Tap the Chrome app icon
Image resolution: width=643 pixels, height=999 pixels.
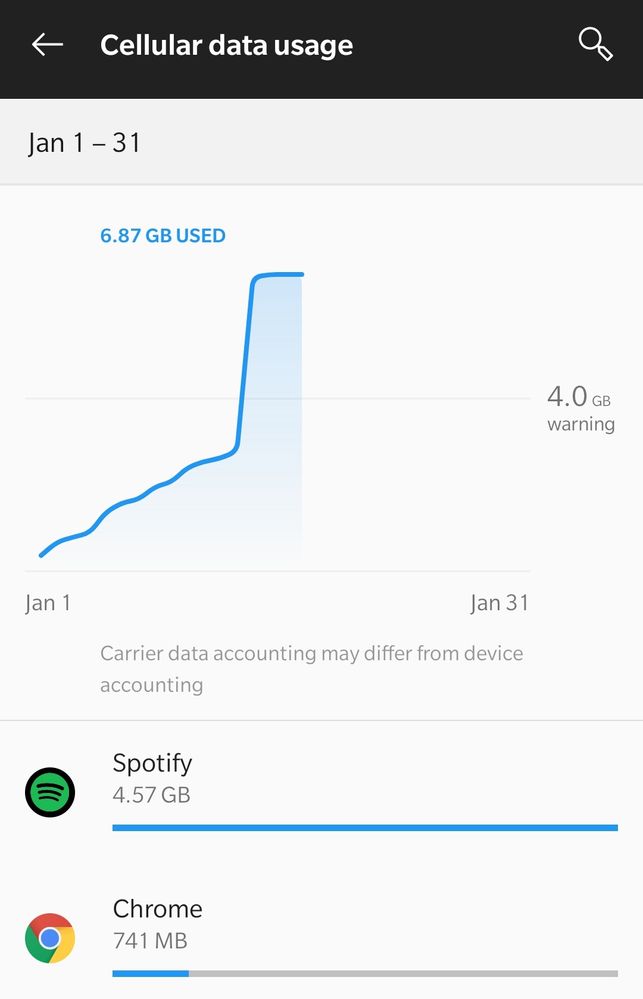click(x=50, y=938)
